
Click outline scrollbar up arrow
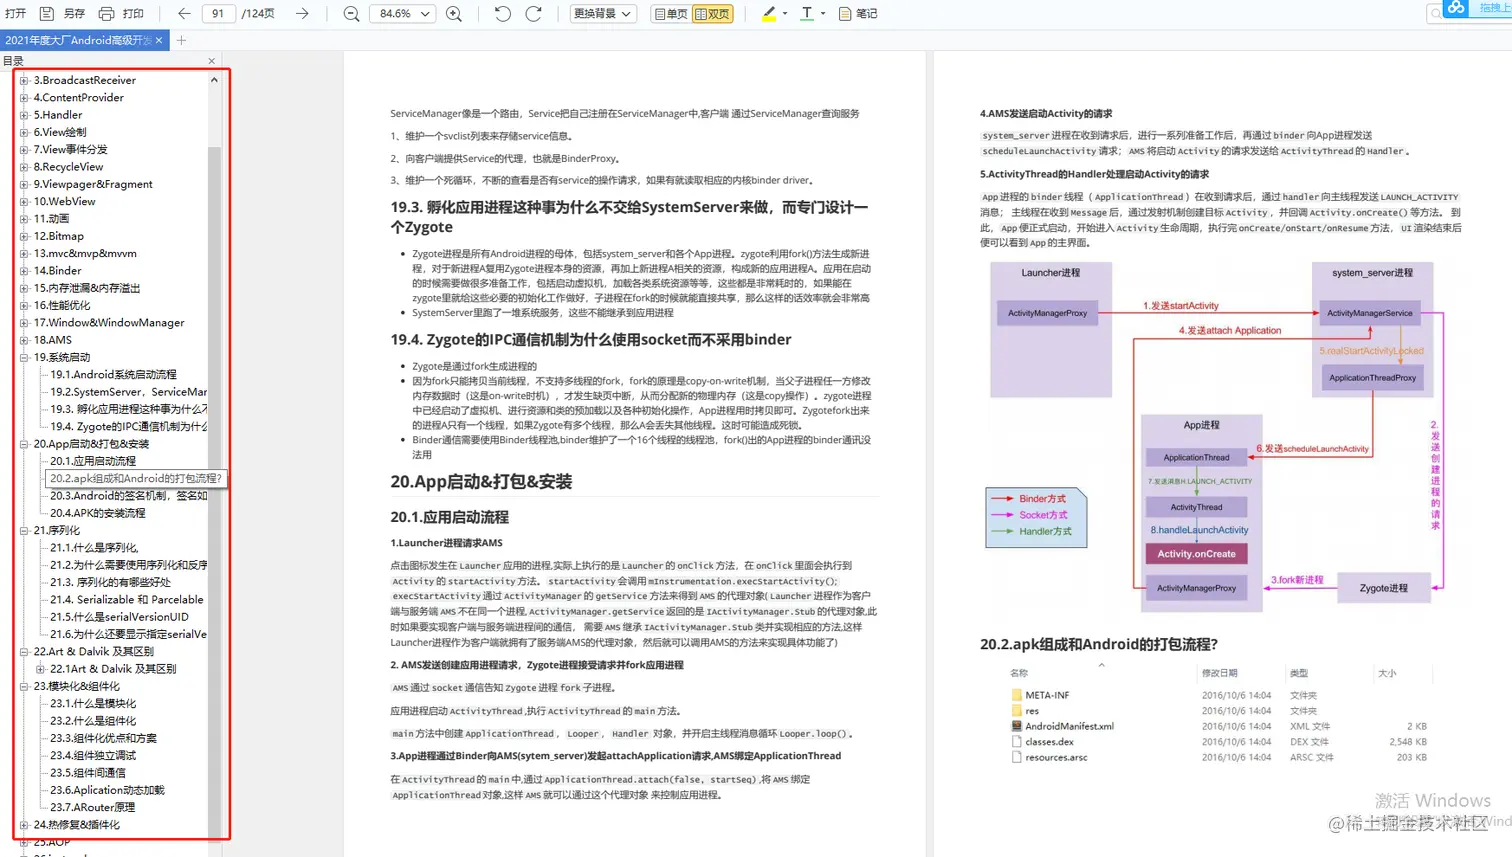click(x=214, y=80)
